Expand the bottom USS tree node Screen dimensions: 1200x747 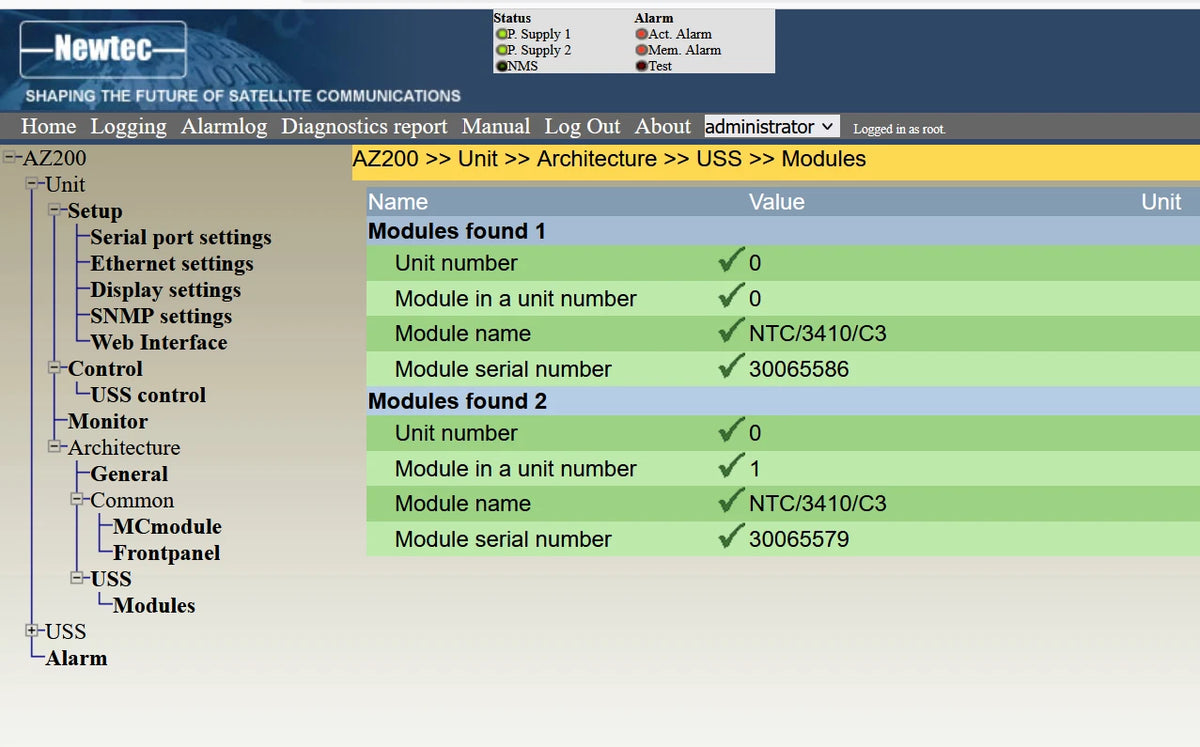coord(32,632)
